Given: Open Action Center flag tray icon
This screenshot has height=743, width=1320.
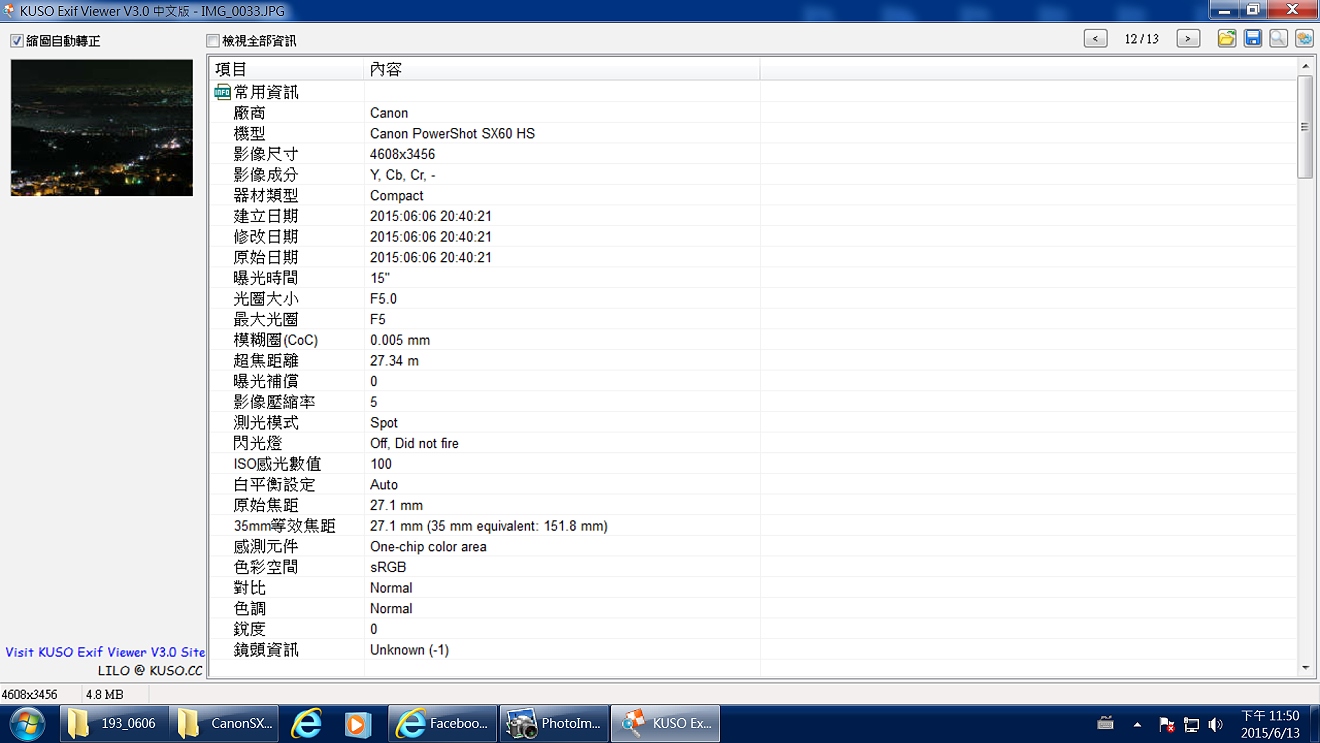Looking at the screenshot, I should (x=1166, y=724).
